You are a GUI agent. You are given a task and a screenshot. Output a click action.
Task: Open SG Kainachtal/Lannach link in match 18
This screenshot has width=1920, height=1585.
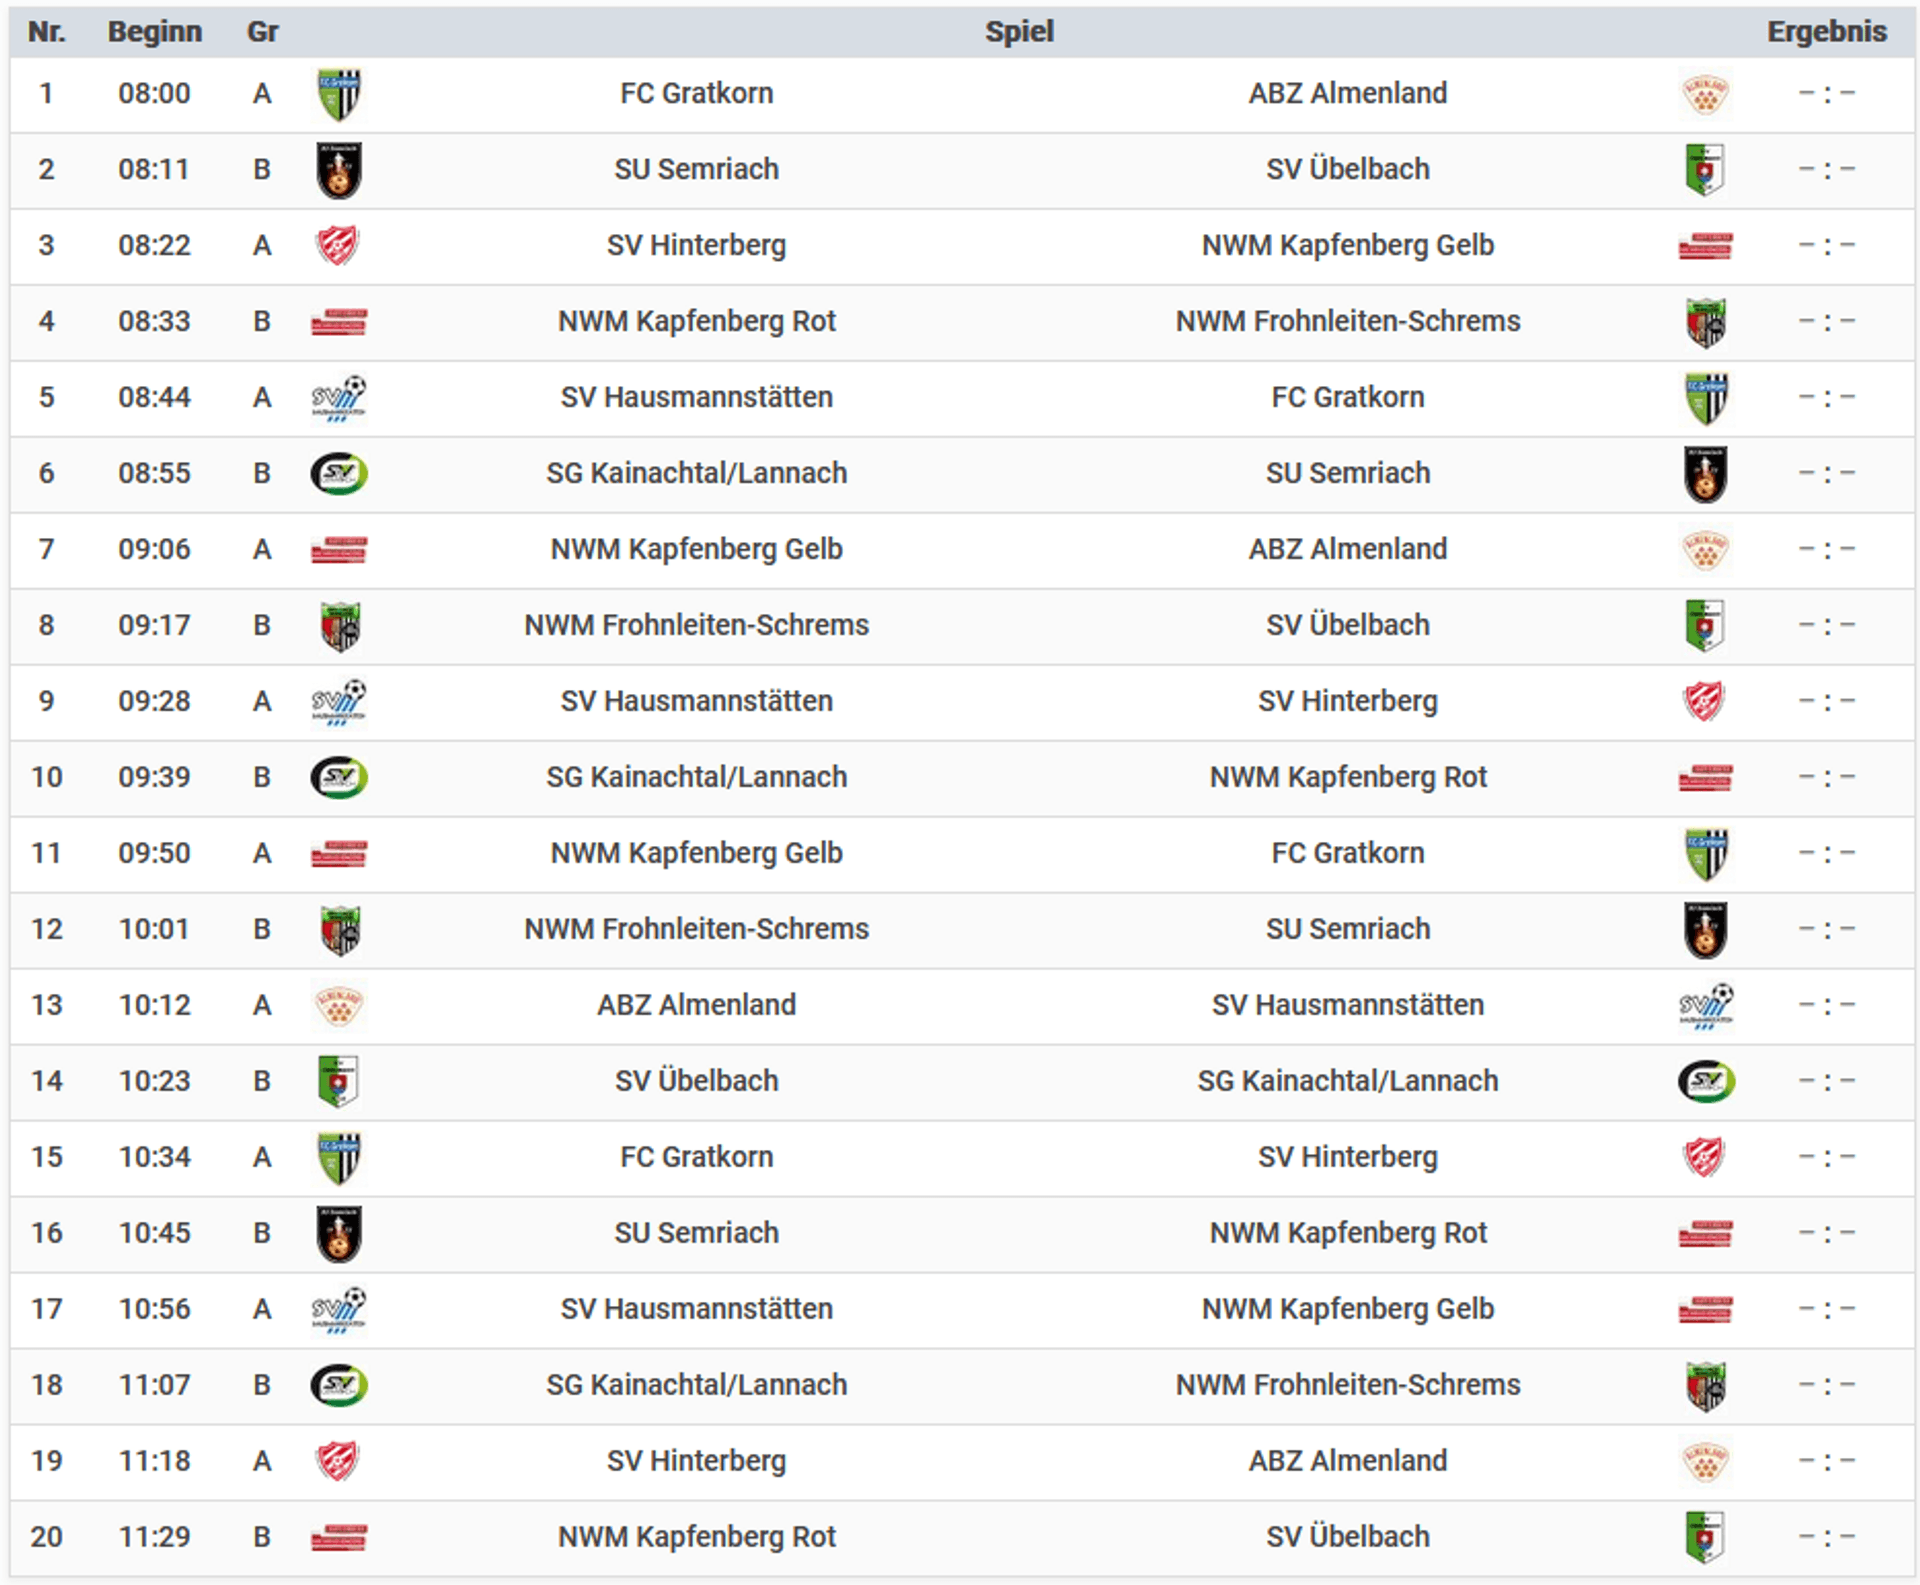(x=696, y=1385)
